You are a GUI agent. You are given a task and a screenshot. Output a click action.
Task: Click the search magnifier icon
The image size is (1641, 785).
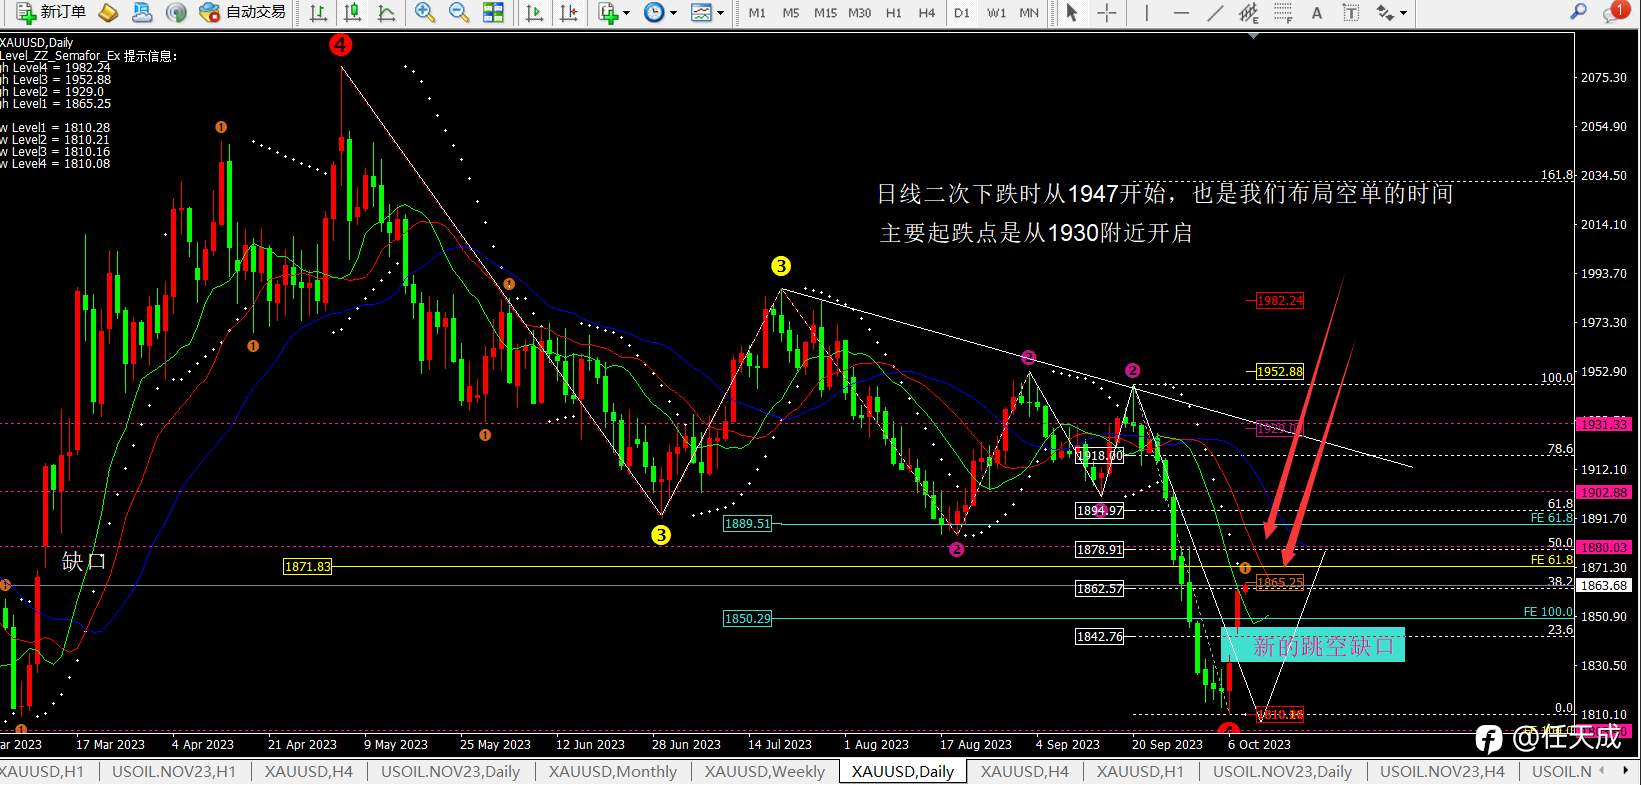[x=1578, y=12]
